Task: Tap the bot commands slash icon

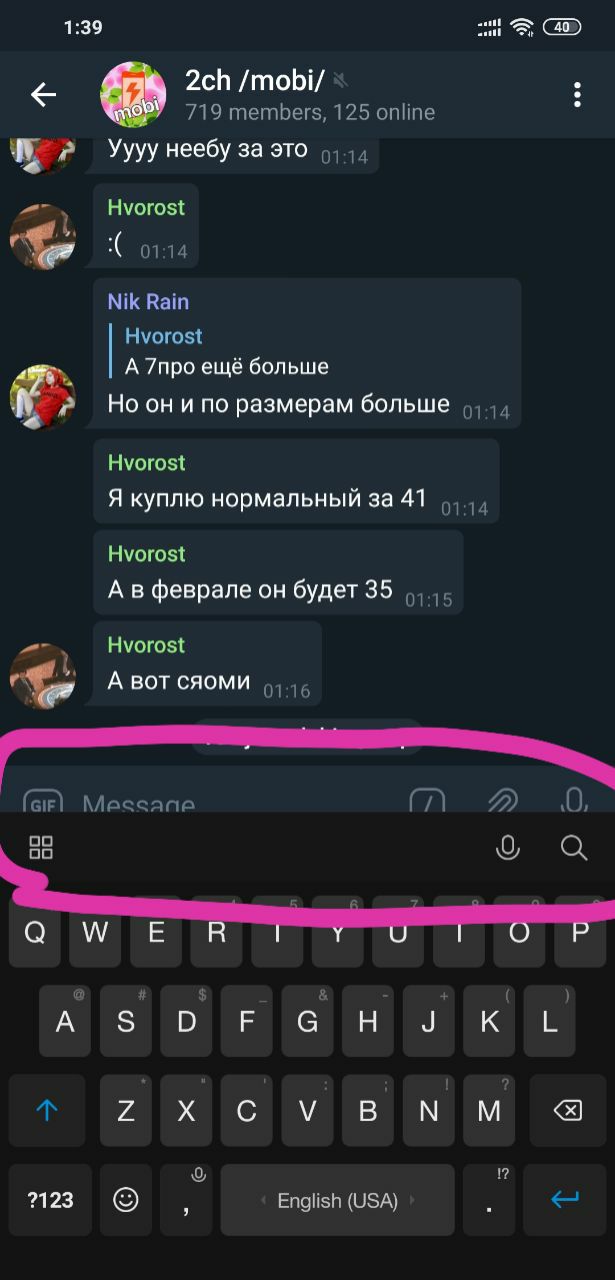Action: tap(427, 801)
